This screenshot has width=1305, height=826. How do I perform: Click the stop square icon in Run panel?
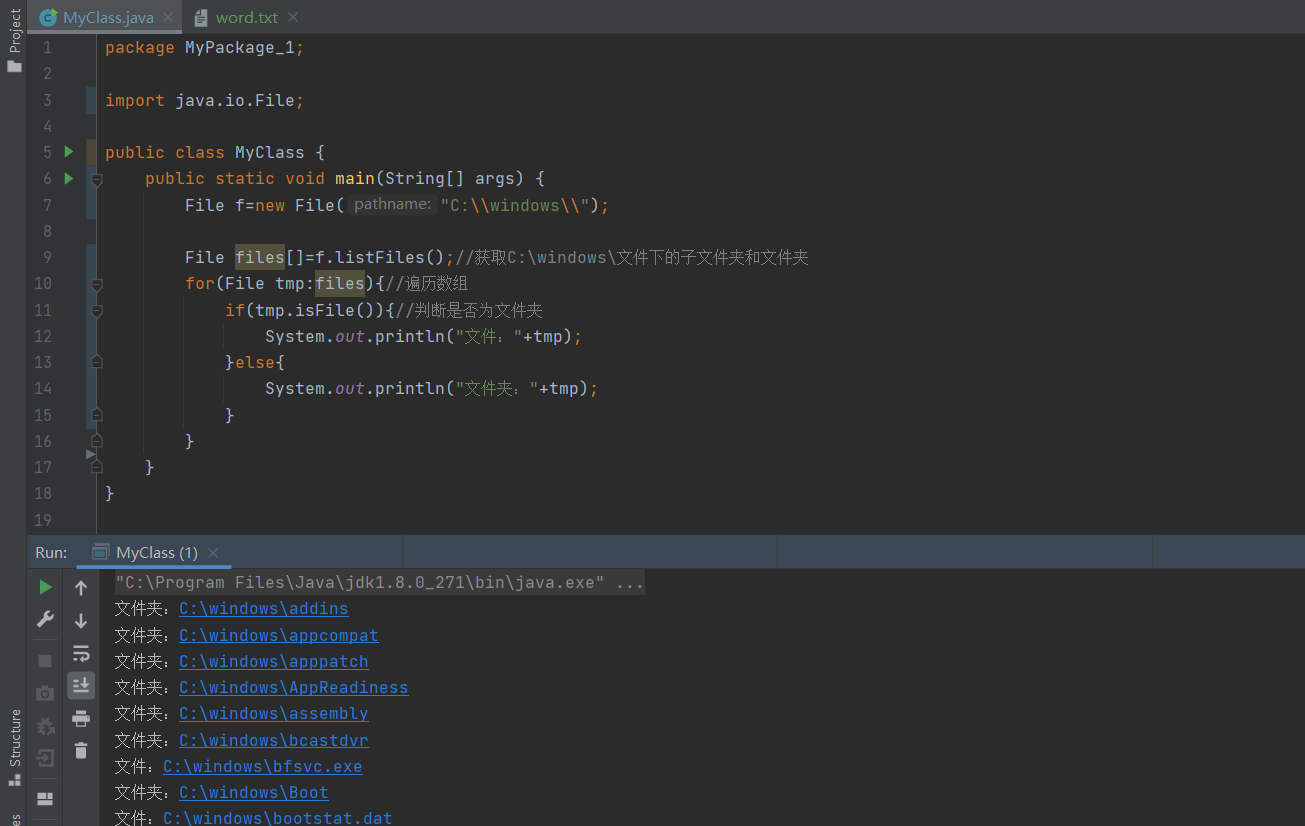click(x=45, y=661)
